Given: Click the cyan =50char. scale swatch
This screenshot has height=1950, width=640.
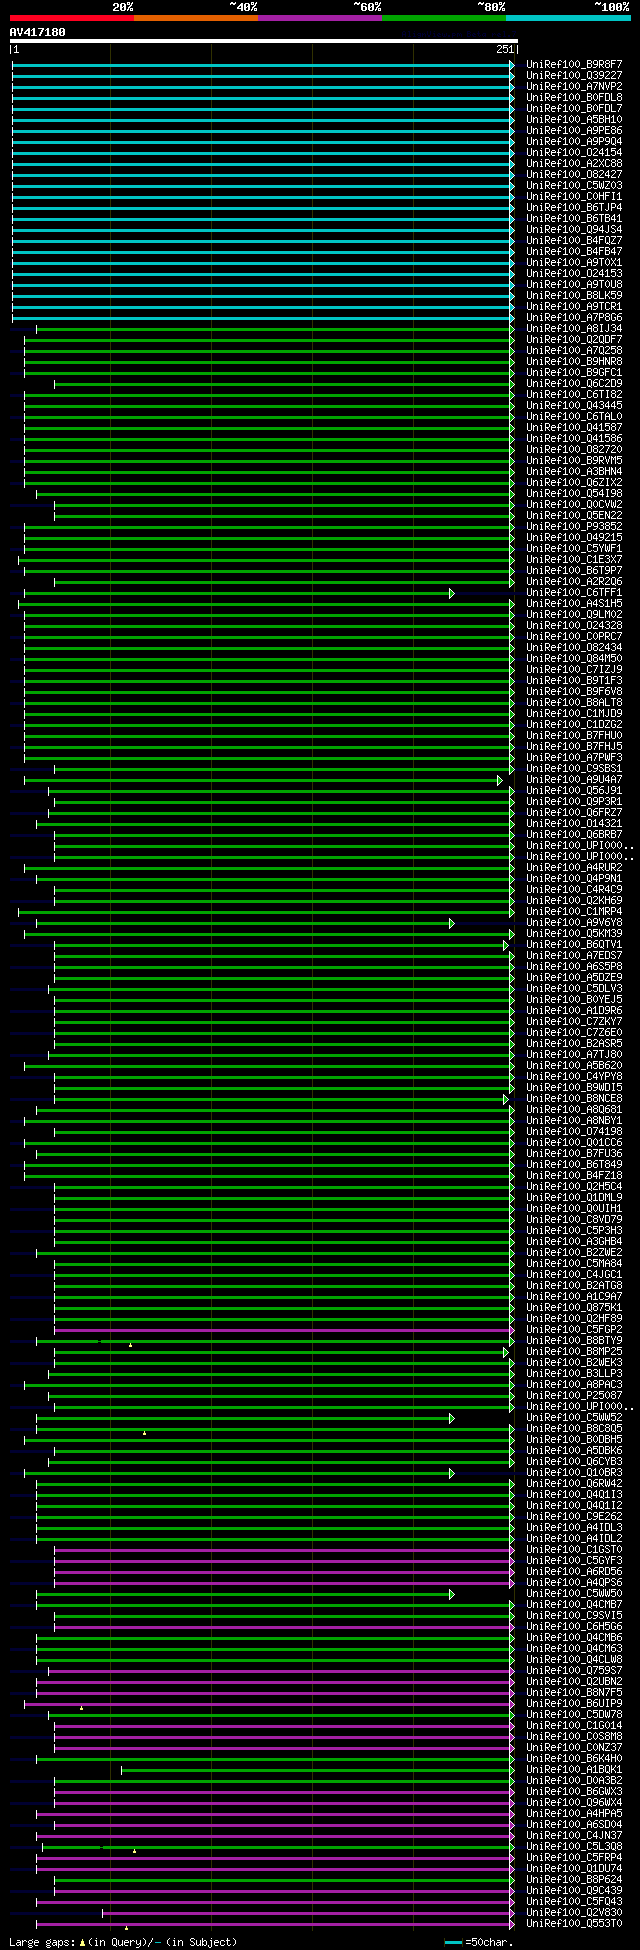Looking at the screenshot, I should [454, 1943].
